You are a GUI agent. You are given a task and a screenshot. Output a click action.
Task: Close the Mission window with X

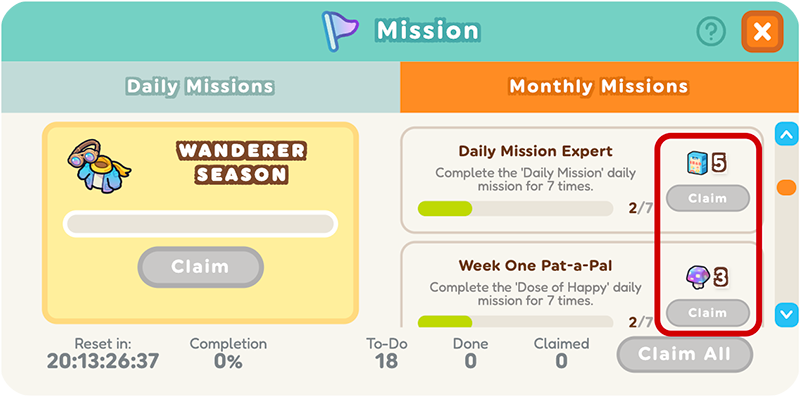click(762, 32)
